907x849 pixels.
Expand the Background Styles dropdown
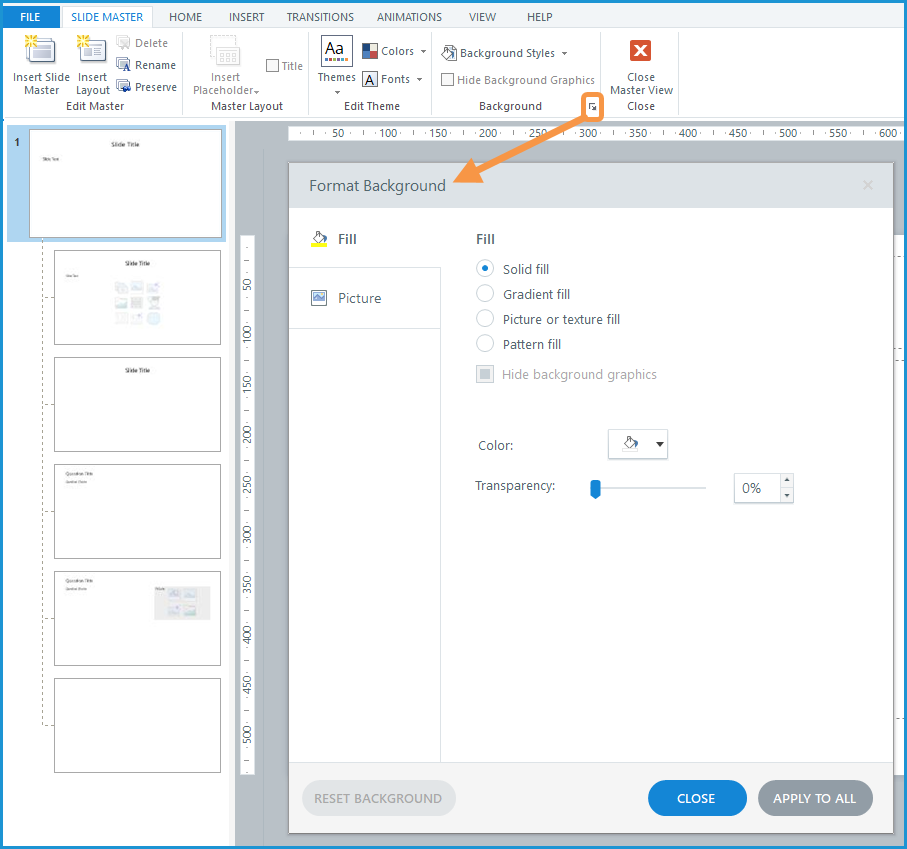pyautogui.click(x=505, y=53)
